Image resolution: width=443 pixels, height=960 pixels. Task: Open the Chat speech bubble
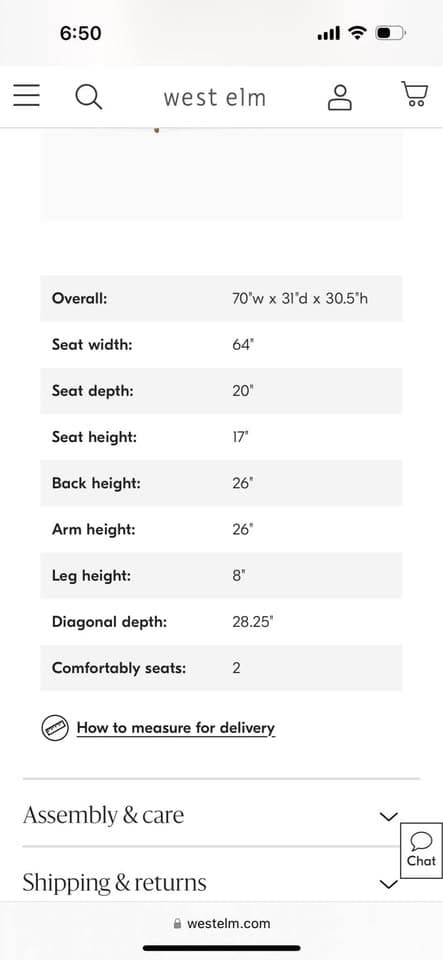tap(421, 850)
